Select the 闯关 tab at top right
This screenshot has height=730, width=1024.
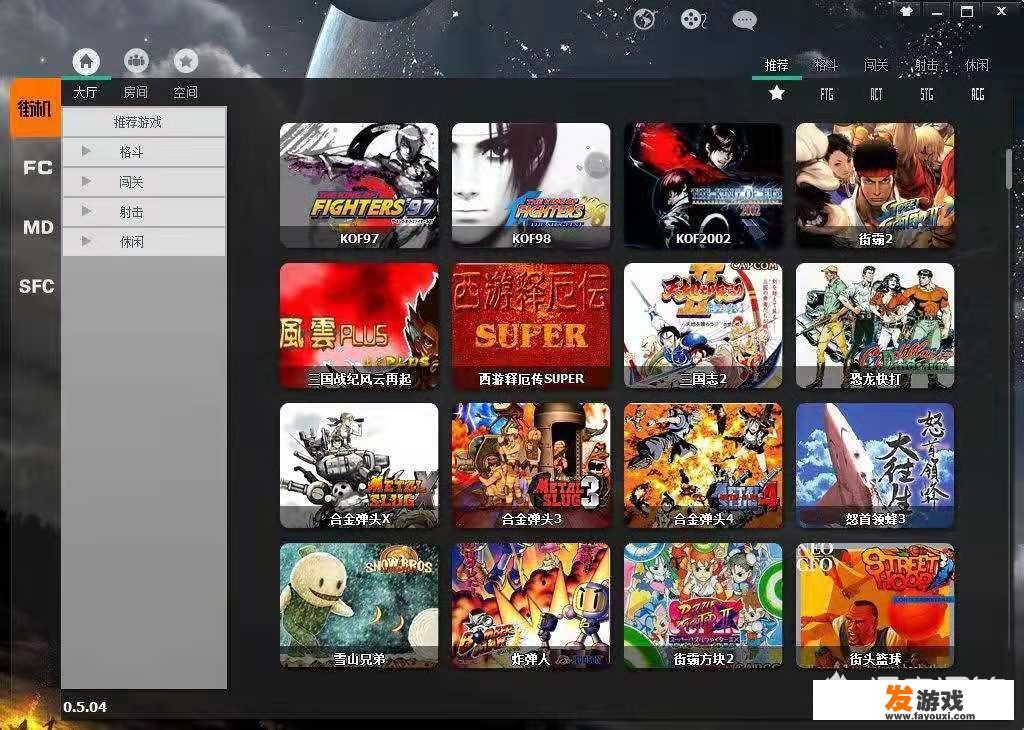point(876,65)
